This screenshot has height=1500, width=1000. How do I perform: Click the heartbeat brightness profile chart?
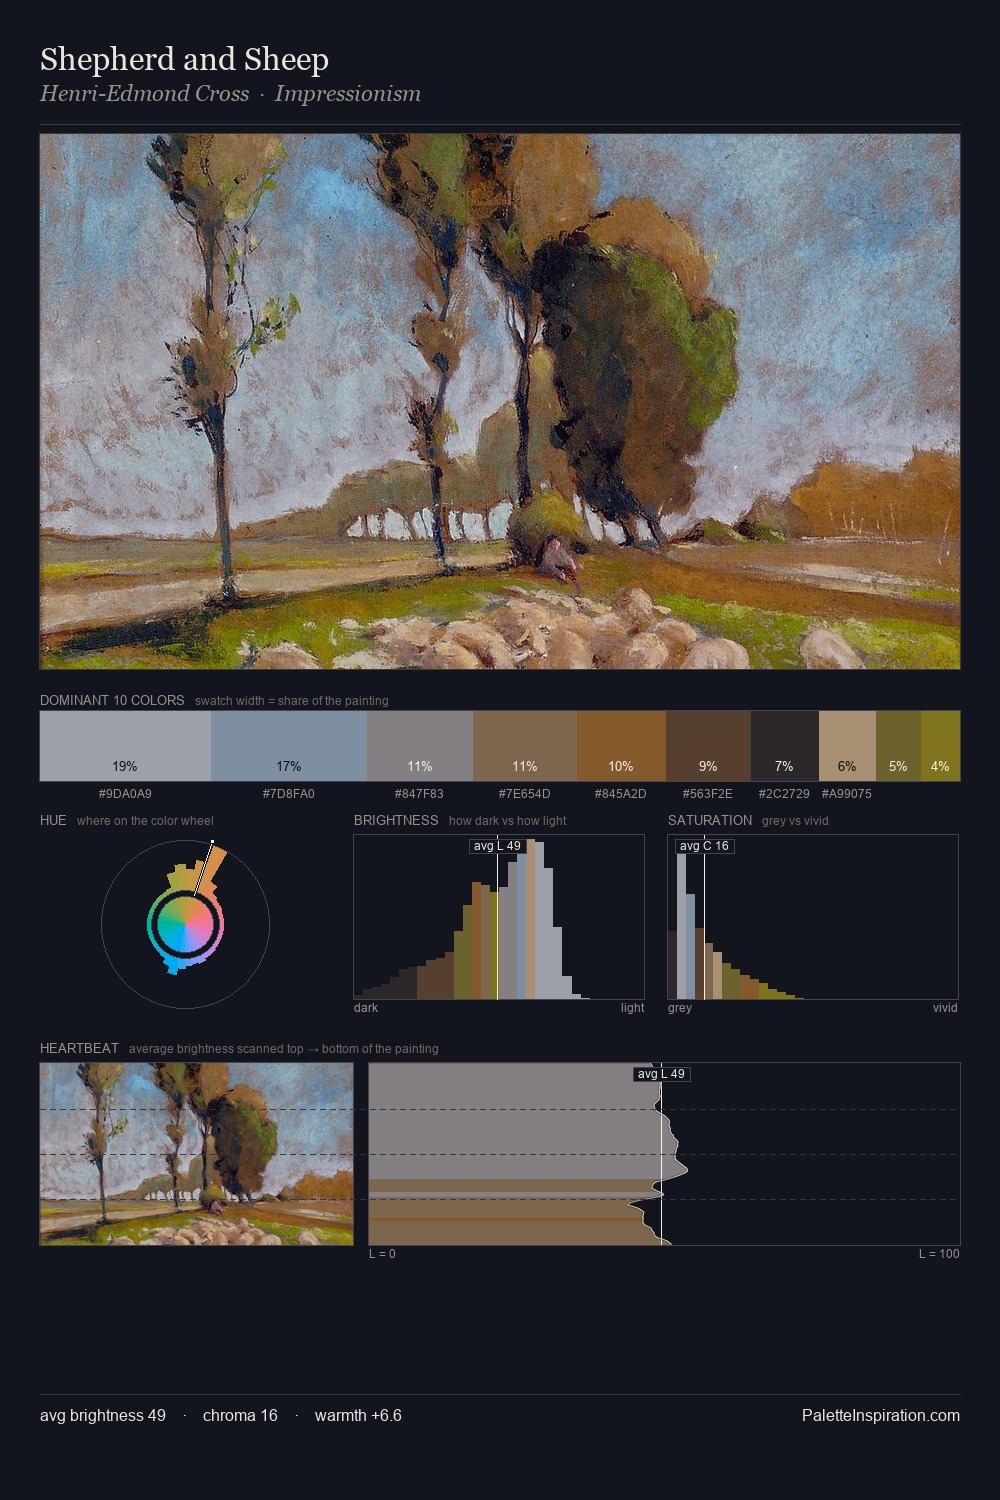click(664, 1154)
